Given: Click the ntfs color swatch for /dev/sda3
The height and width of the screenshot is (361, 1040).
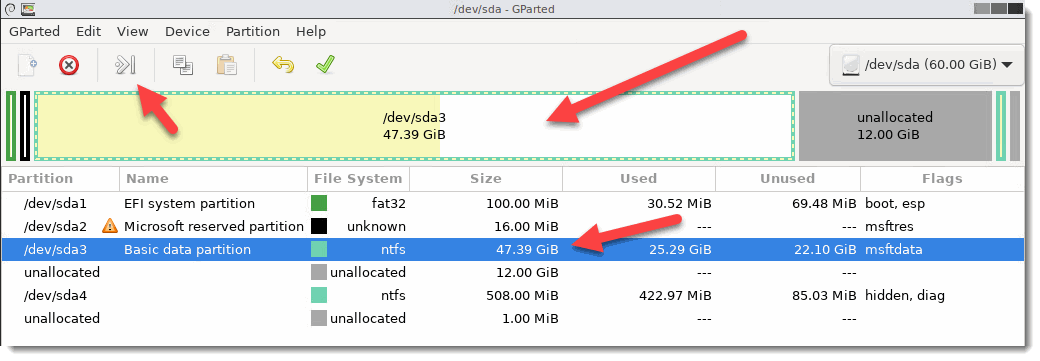Looking at the screenshot, I should [x=318, y=250].
